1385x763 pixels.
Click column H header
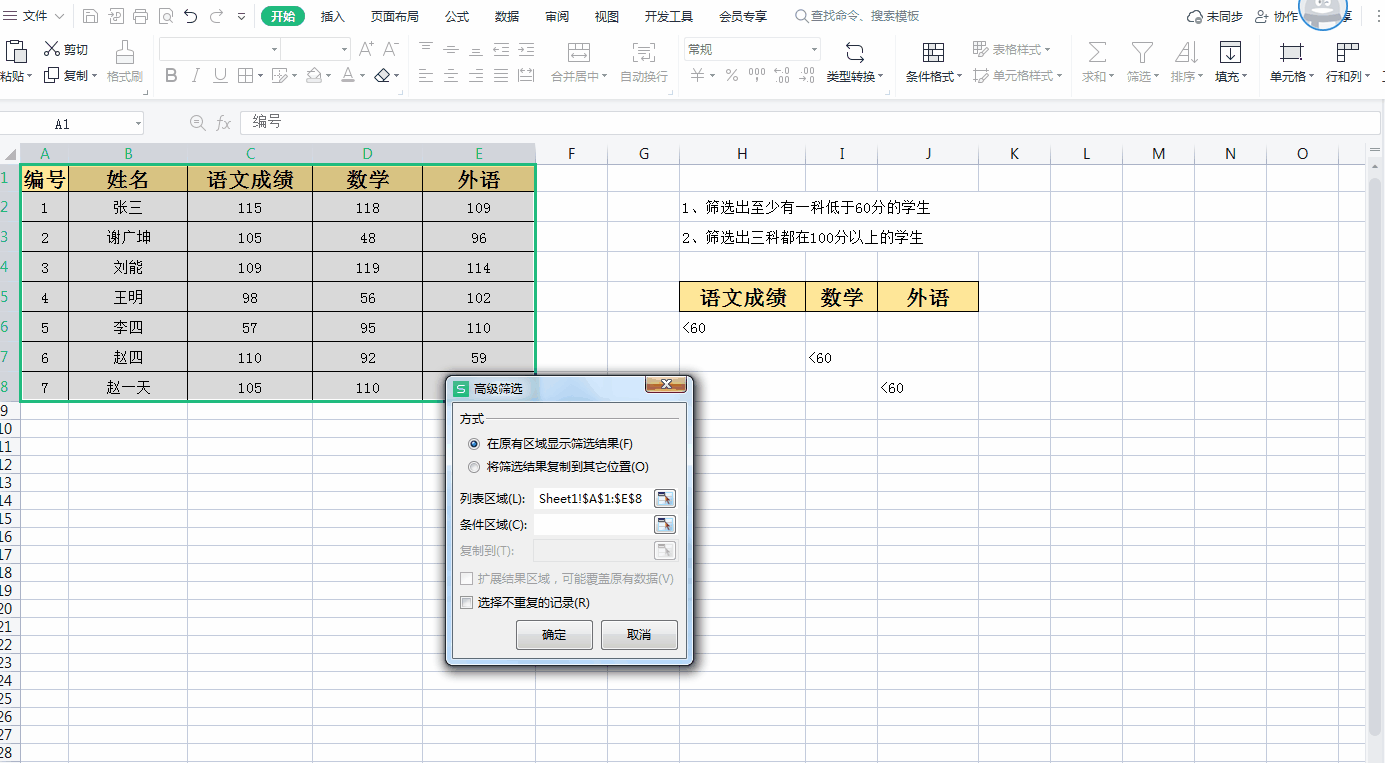click(742, 153)
